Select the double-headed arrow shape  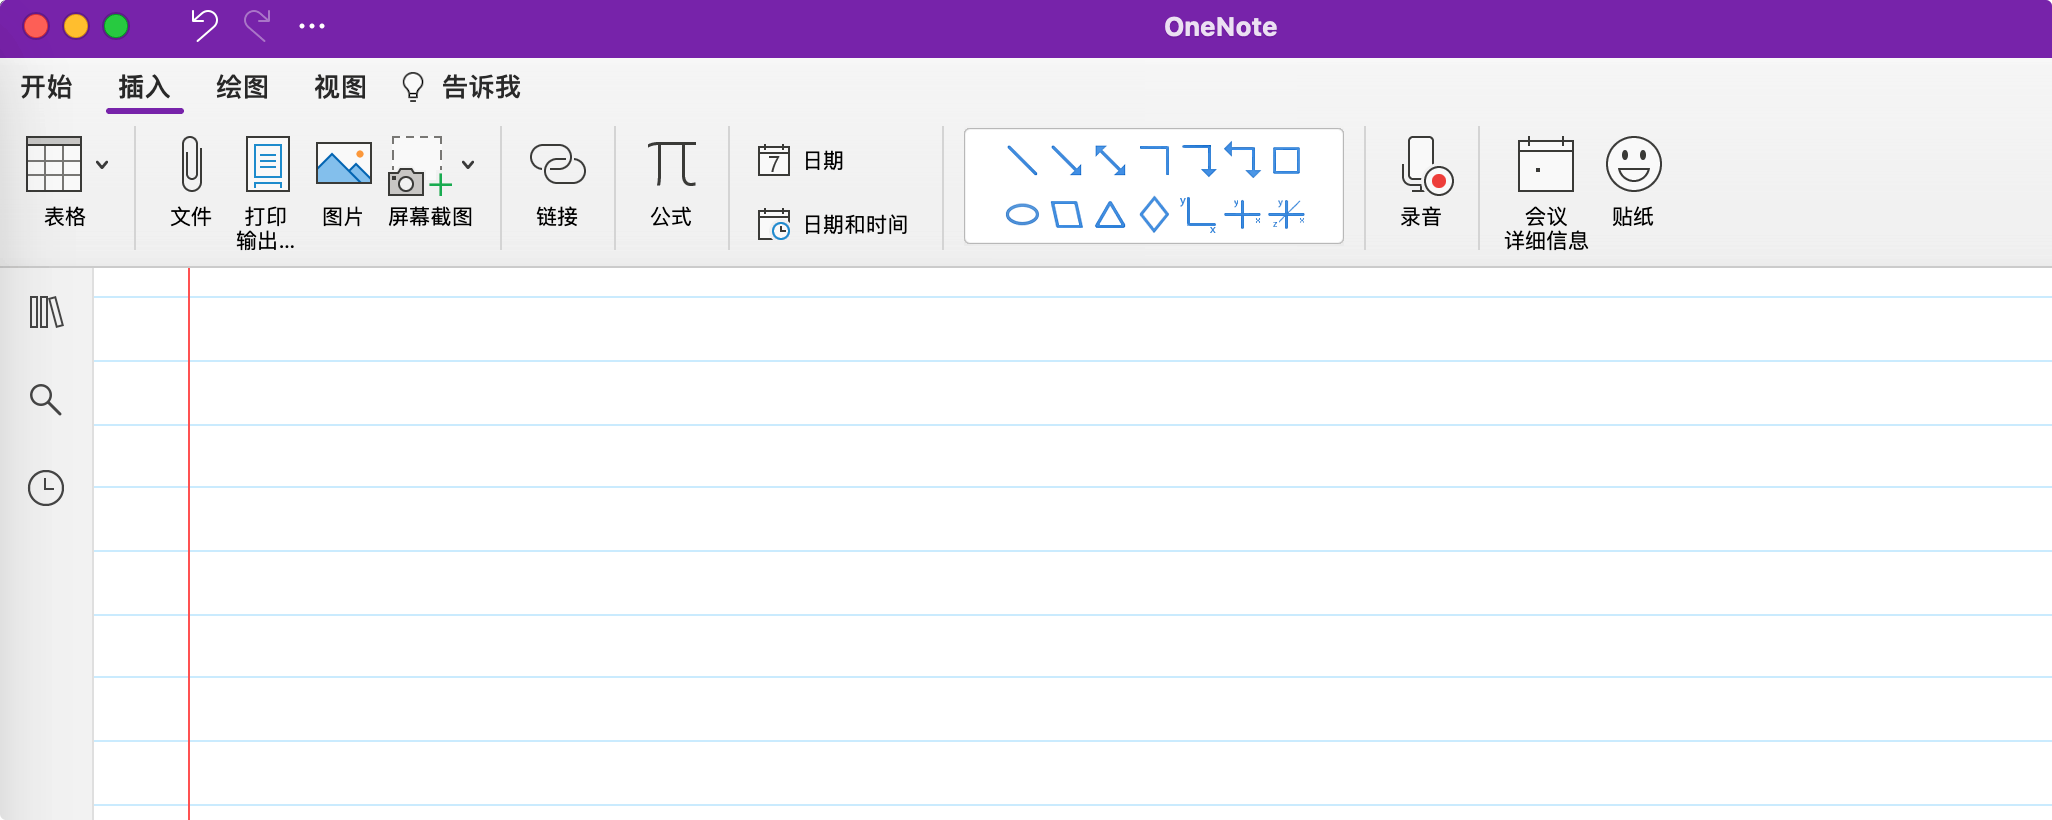pyautogui.click(x=1110, y=160)
